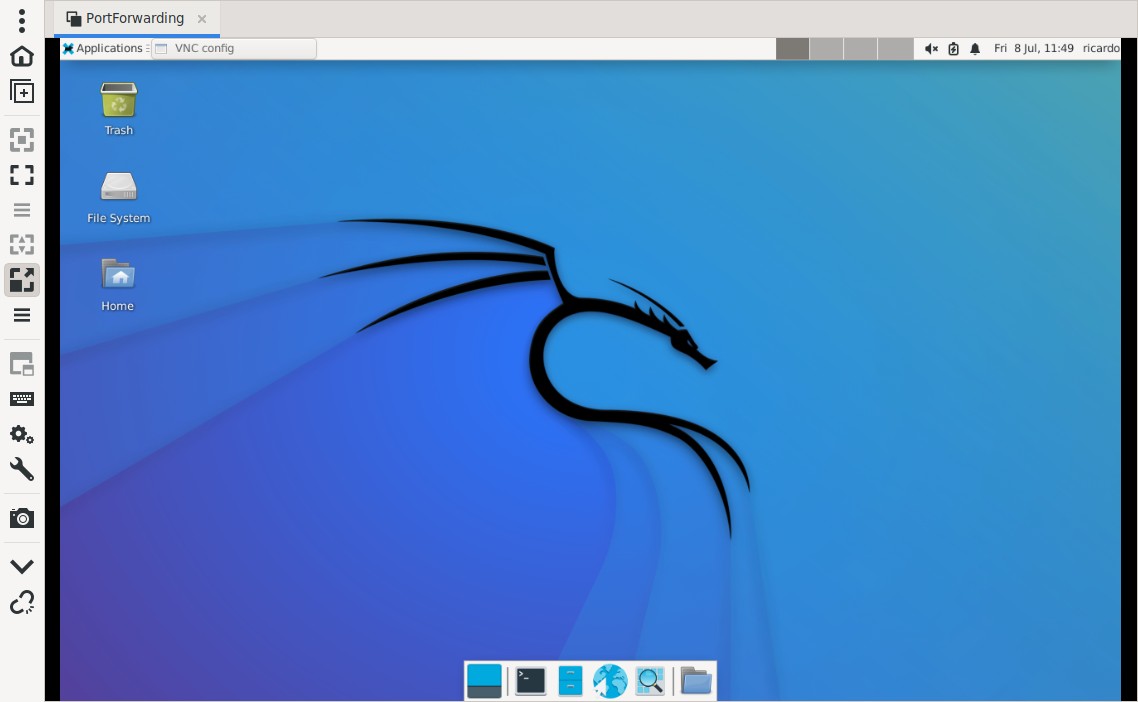Toggle fullscreen mode with the four-corner brackets icon
The width and height of the screenshot is (1138, 702).
(x=22, y=174)
